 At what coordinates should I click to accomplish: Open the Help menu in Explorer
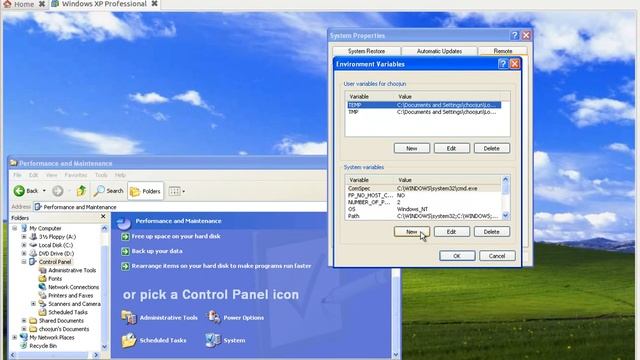120,175
